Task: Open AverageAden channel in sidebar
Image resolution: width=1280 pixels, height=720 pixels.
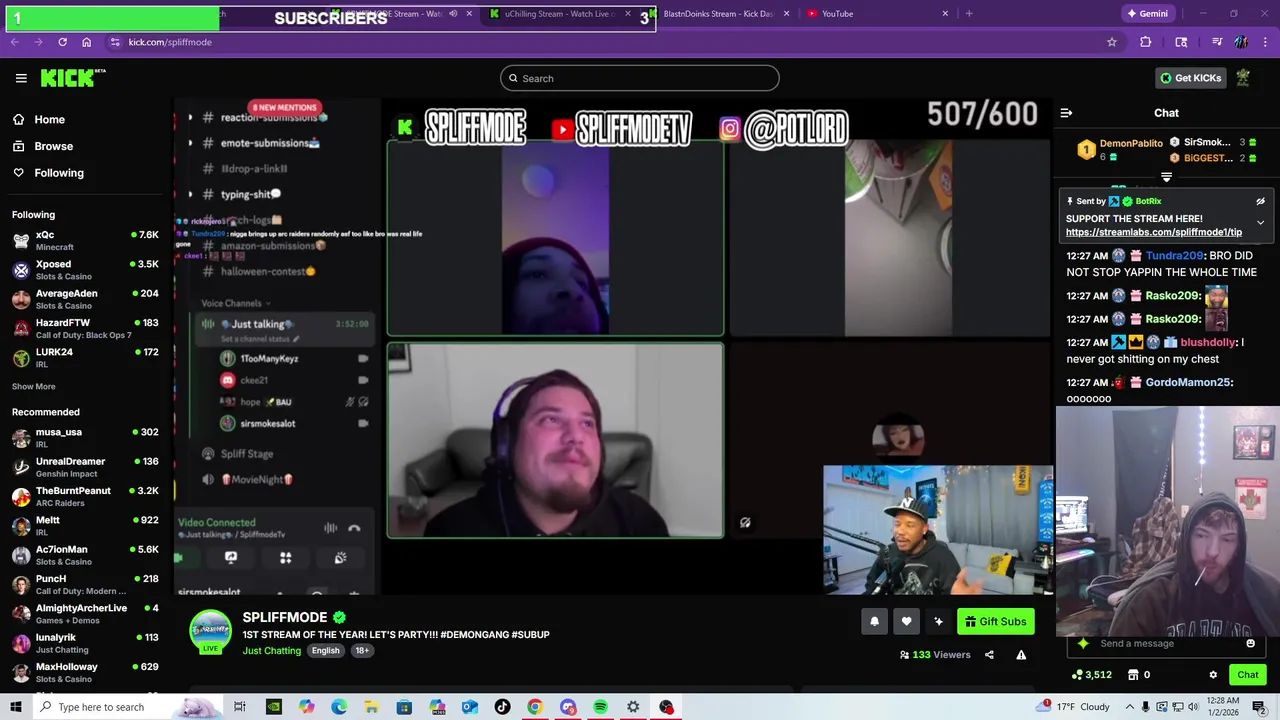Action: tap(85, 299)
